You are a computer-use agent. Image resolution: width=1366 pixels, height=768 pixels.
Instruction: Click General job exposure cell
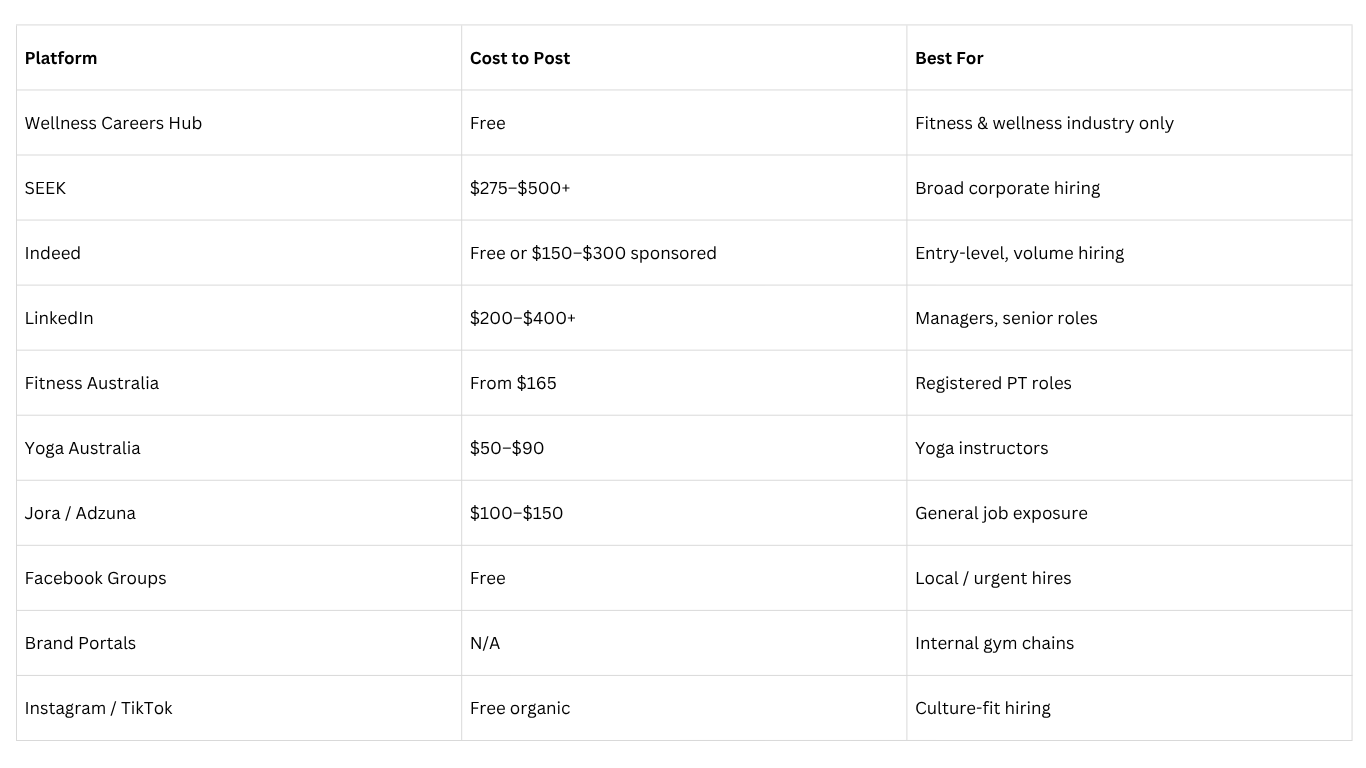[x=1001, y=513]
